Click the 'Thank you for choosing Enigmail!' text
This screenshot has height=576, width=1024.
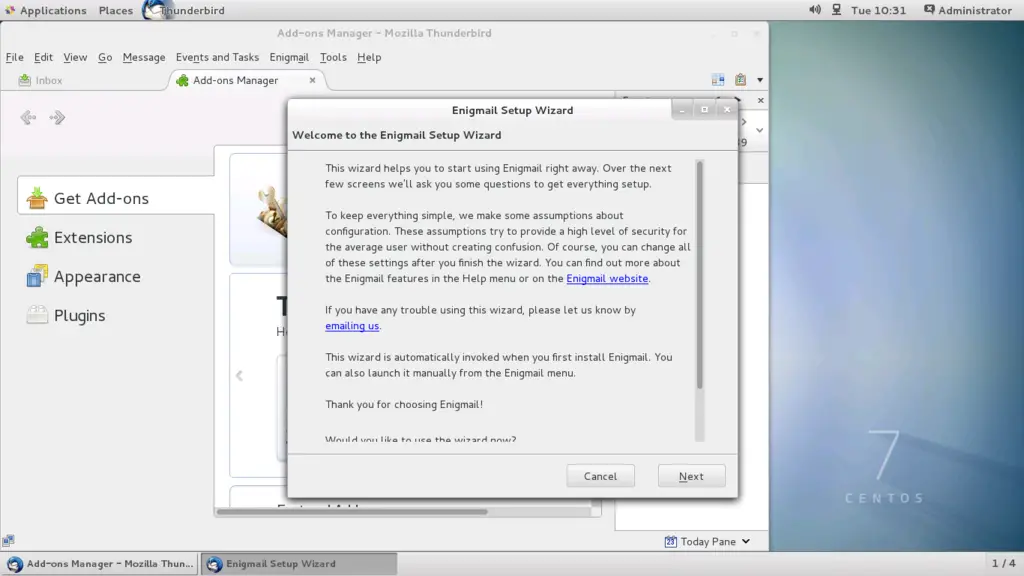(x=404, y=404)
